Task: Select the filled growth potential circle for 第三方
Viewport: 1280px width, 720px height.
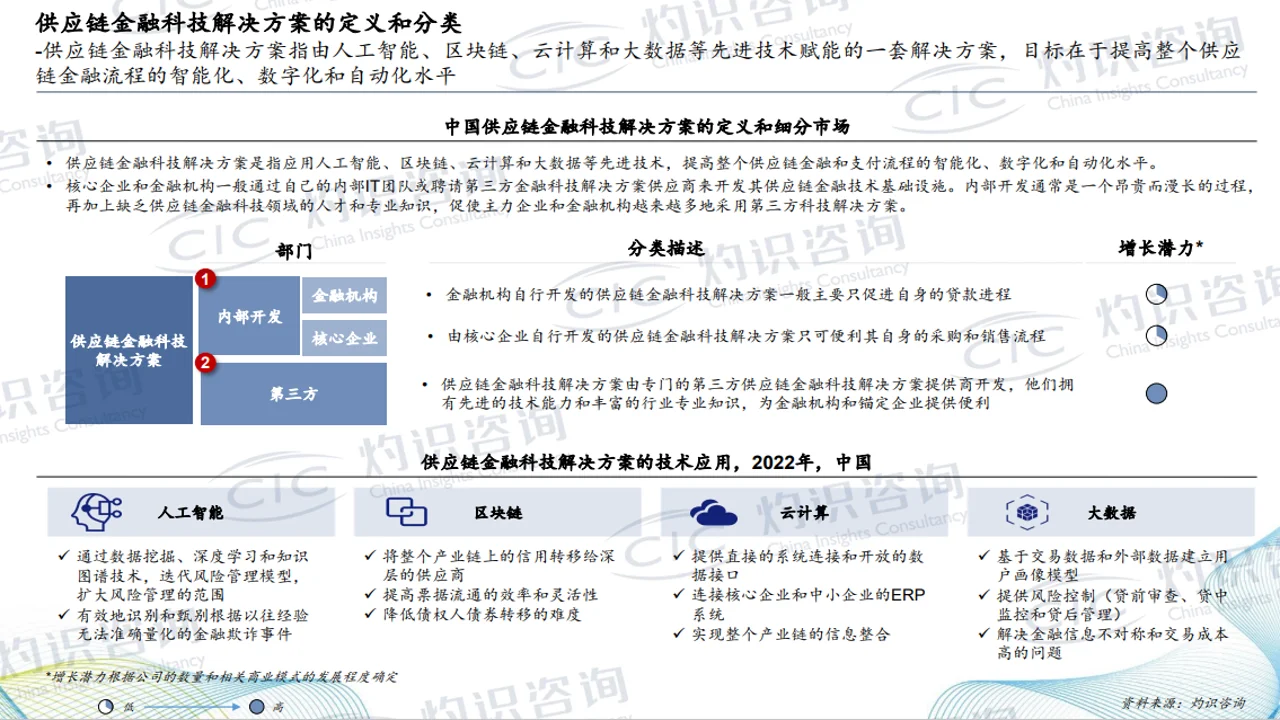Action: pos(1156,393)
